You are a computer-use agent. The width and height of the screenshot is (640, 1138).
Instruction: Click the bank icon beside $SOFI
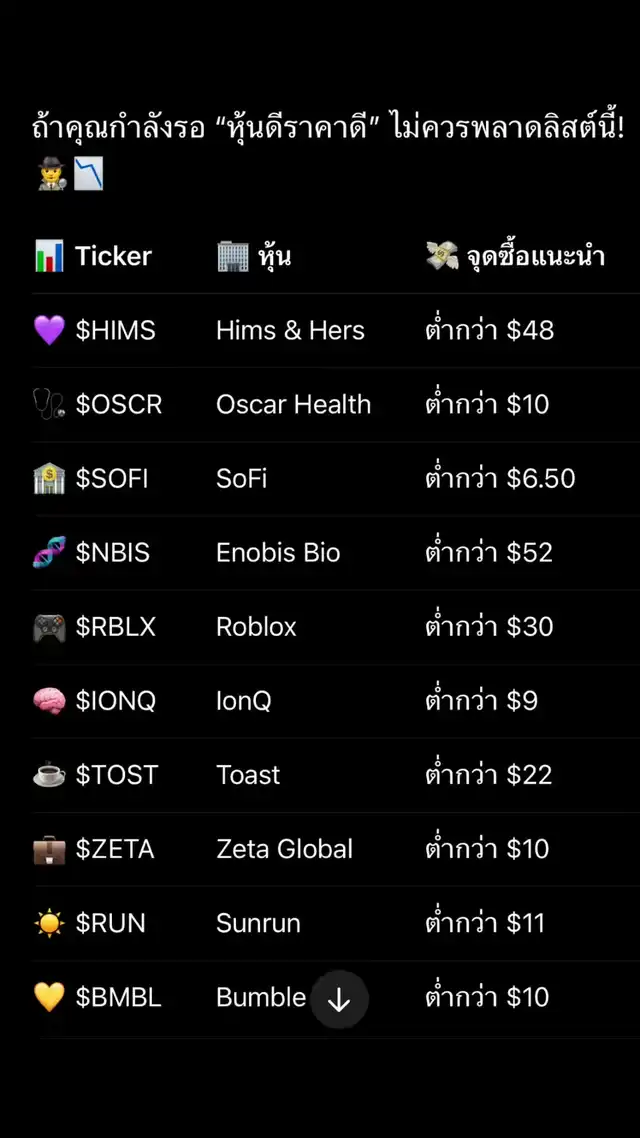pos(49,479)
